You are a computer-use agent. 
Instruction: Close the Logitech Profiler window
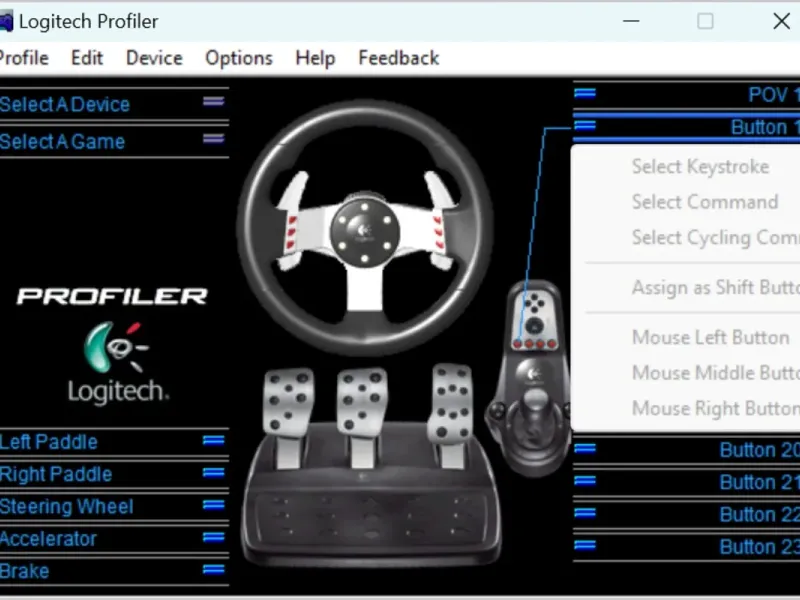781,21
